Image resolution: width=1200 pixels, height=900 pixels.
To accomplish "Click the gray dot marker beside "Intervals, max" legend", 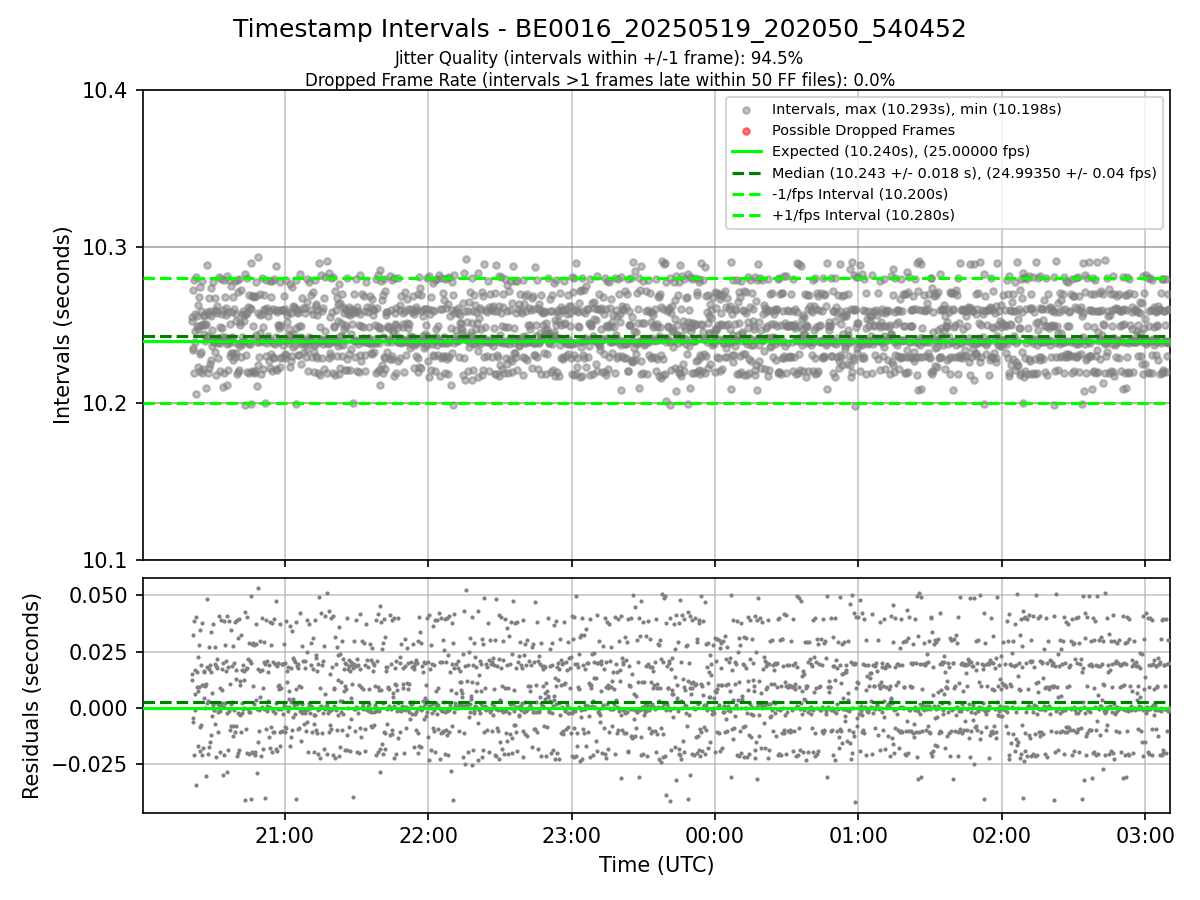I will click(746, 110).
